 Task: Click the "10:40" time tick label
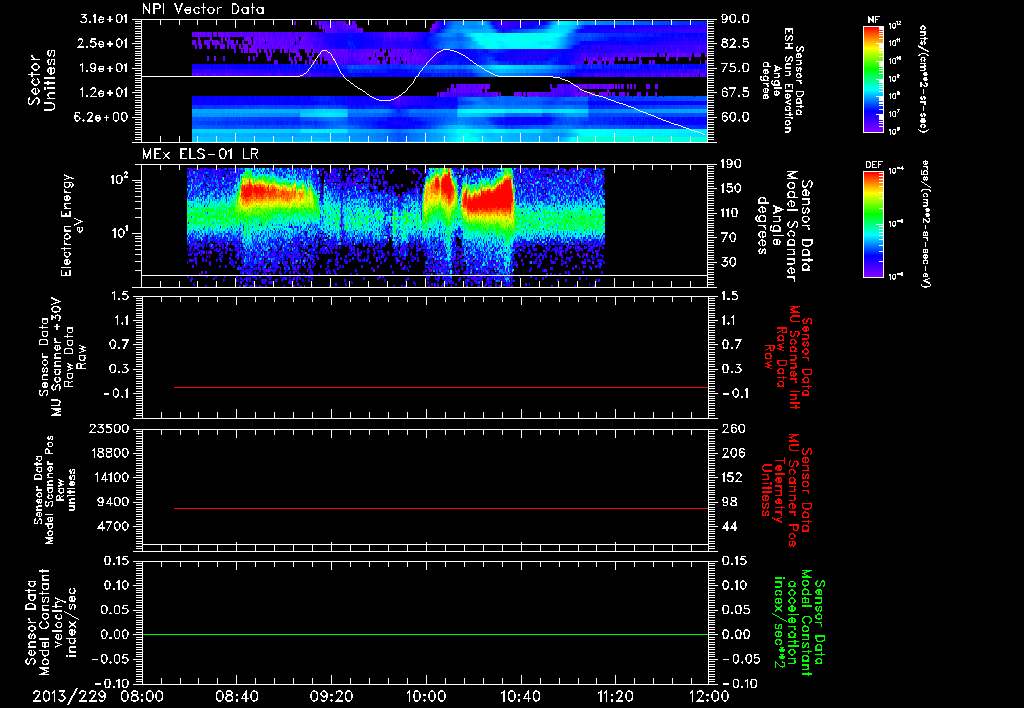tap(520, 696)
